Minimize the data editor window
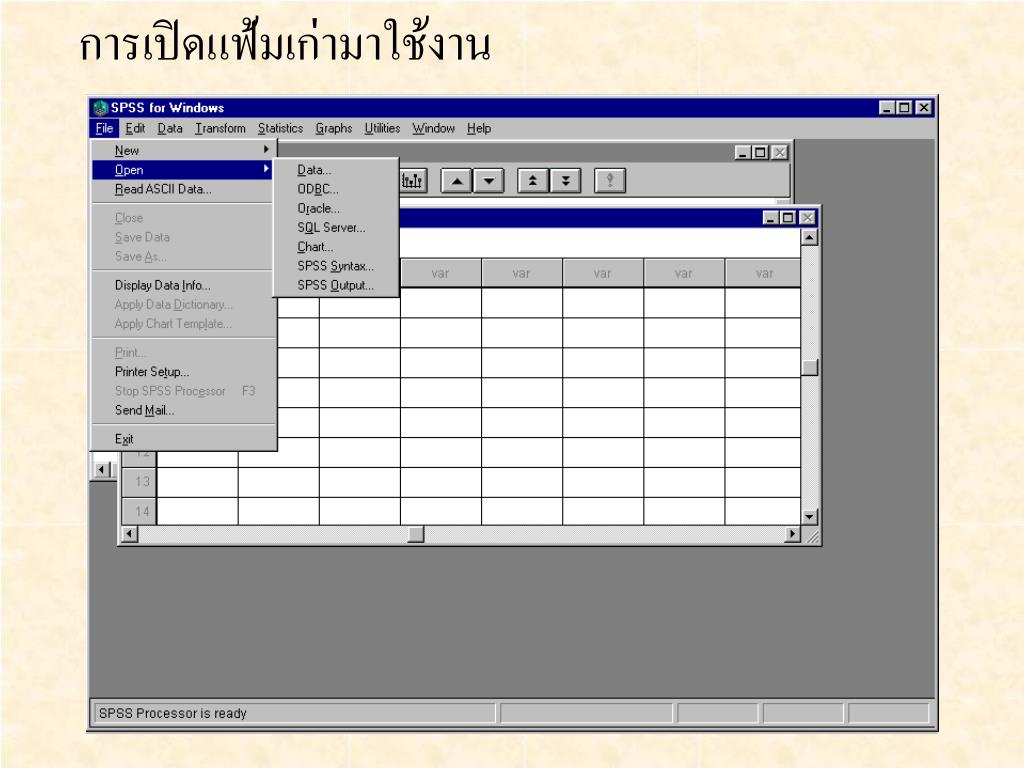The width and height of the screenshot is (1024, 768). pyautogui.click(x=771, y=217)
